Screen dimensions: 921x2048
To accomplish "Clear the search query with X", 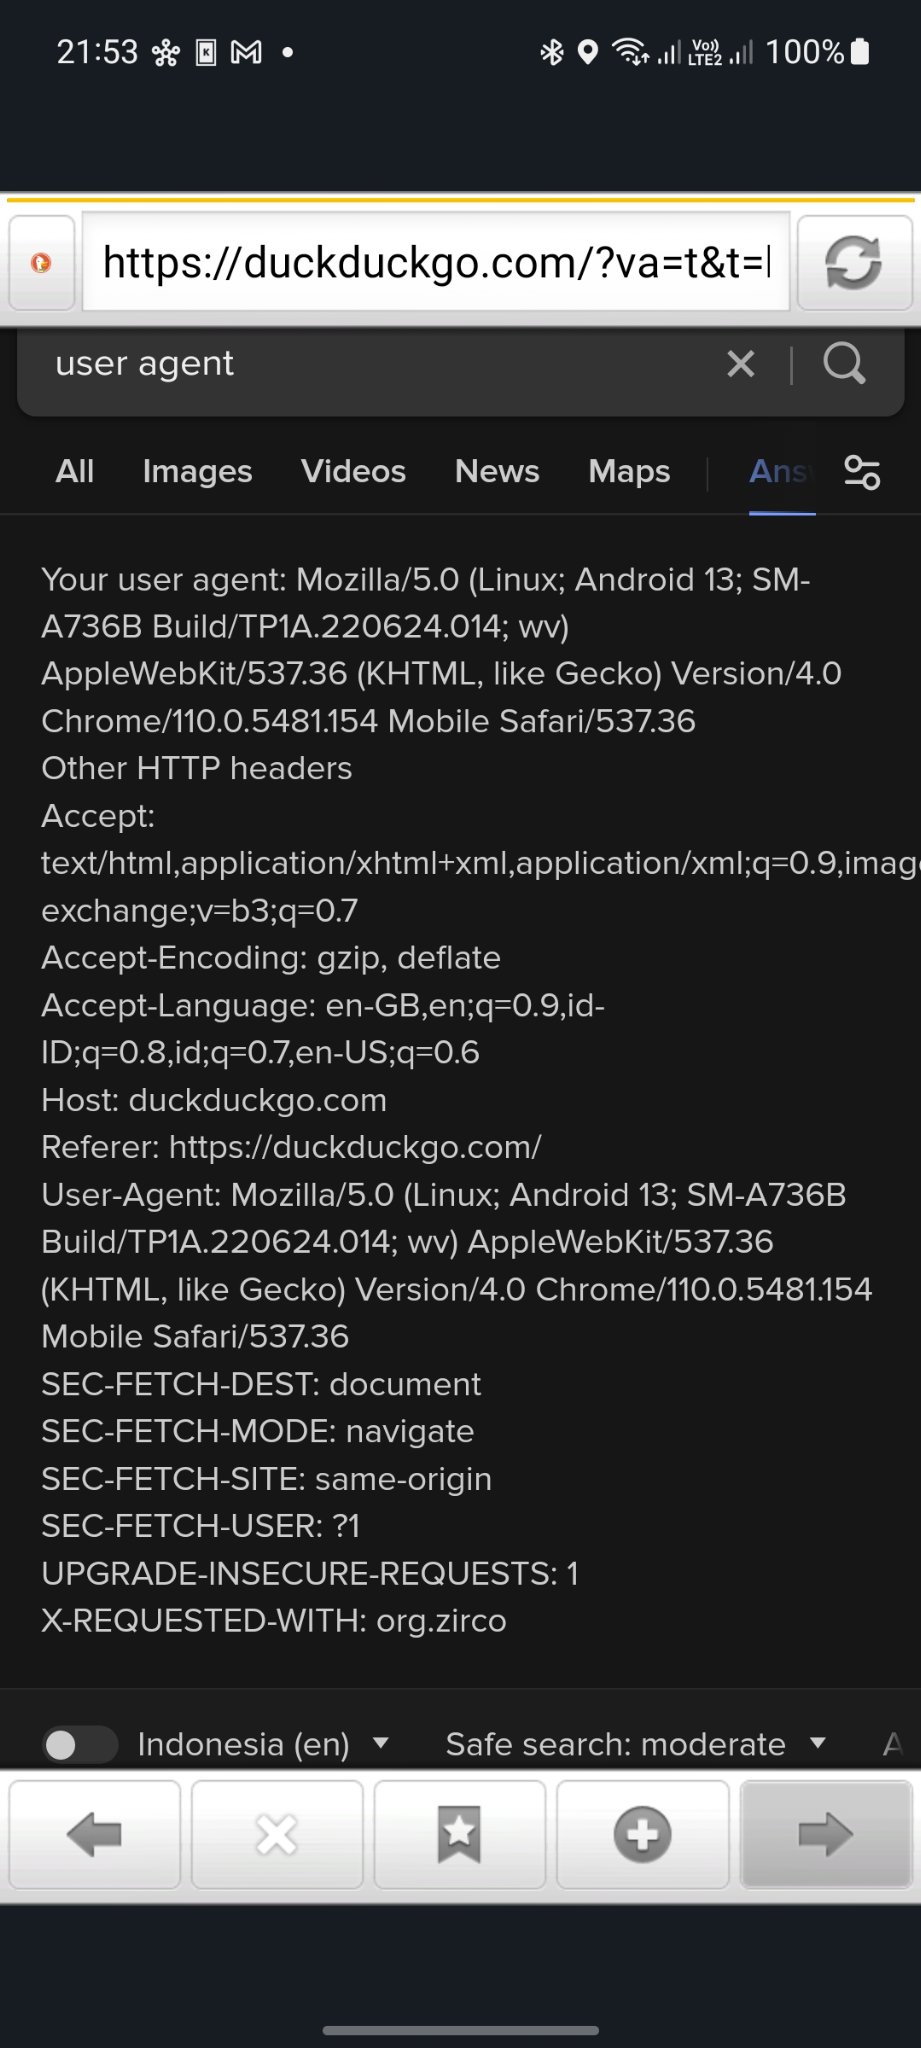I will click(740, 364).
